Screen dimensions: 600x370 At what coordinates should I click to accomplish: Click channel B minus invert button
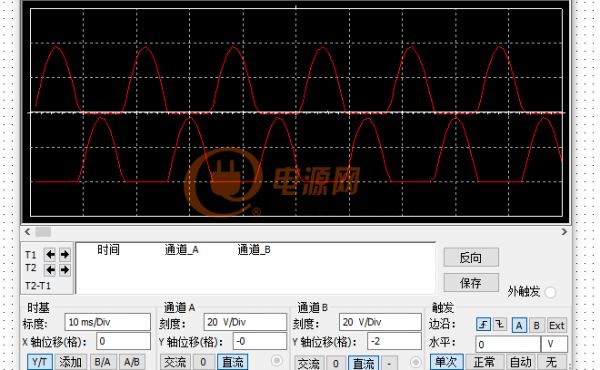click(389, 363)
